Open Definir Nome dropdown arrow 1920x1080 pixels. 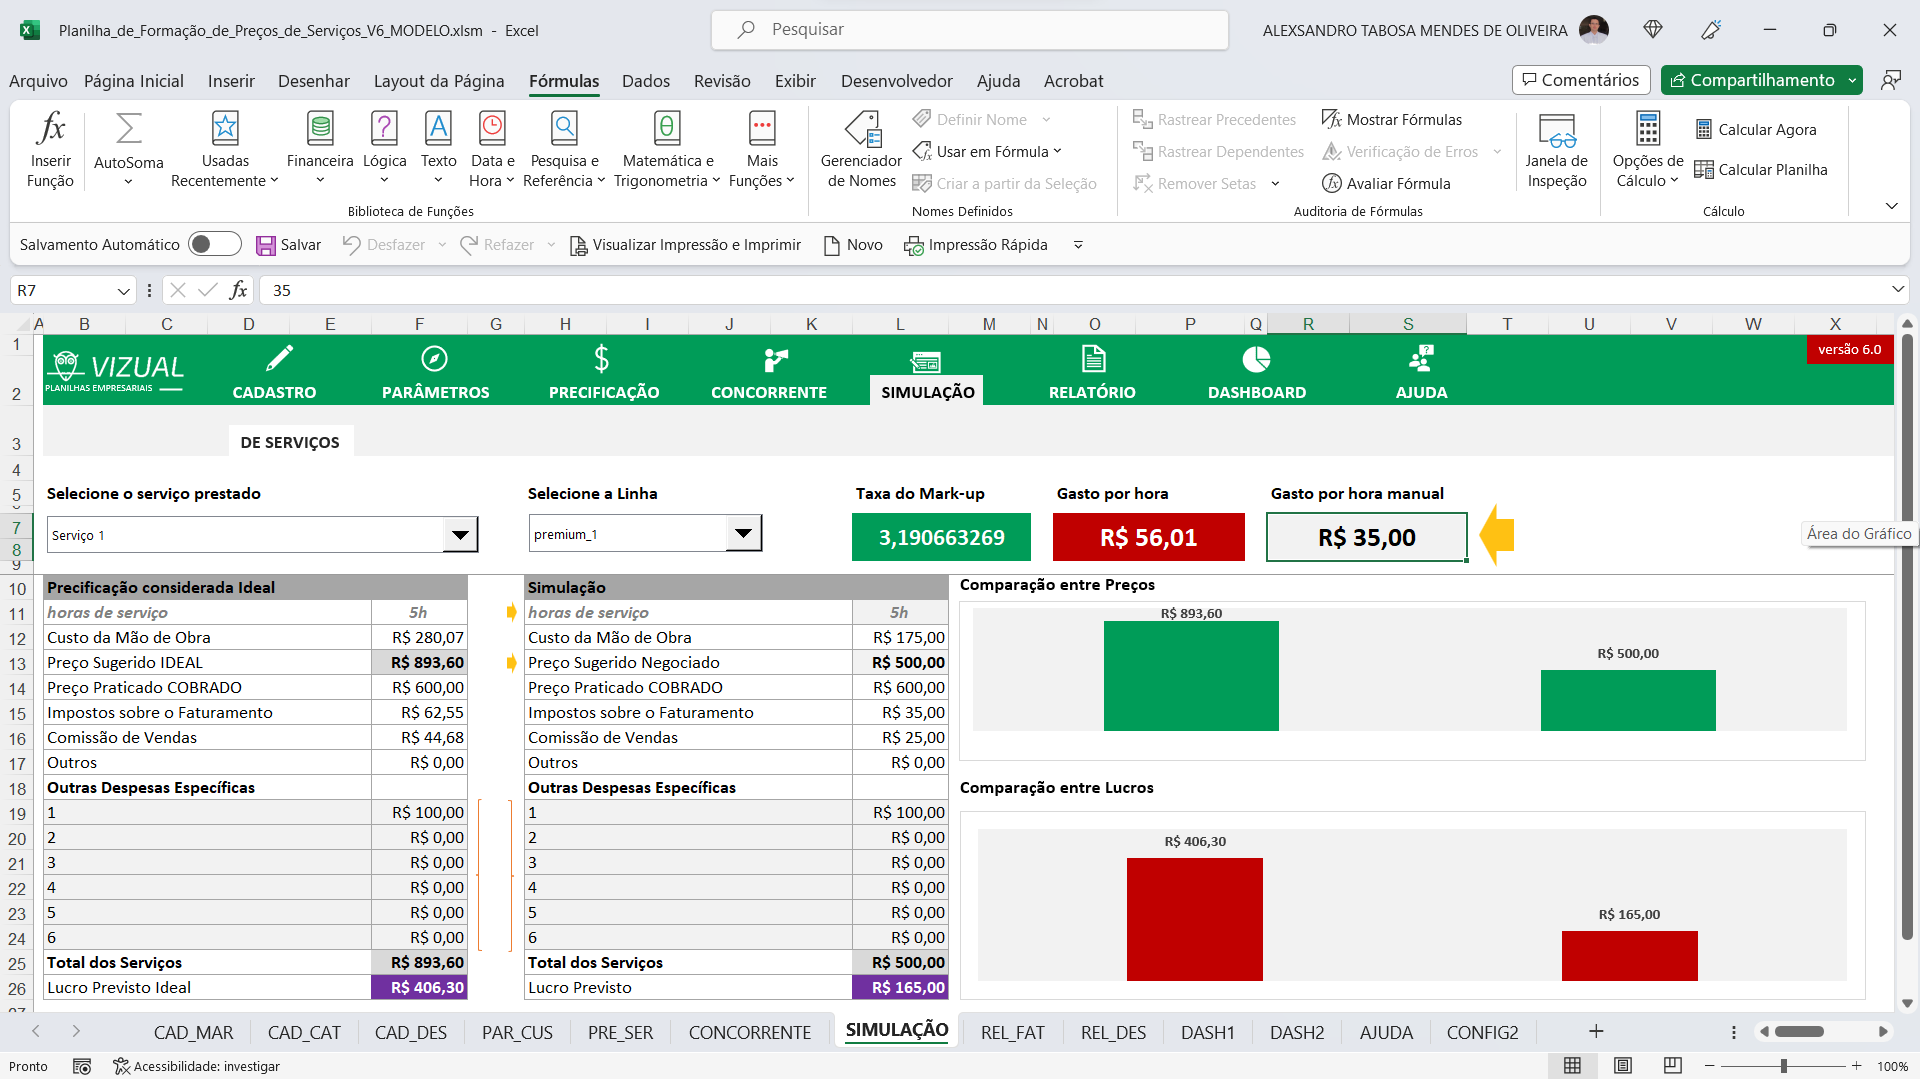pyautogui.click(x=1046, y=119)
